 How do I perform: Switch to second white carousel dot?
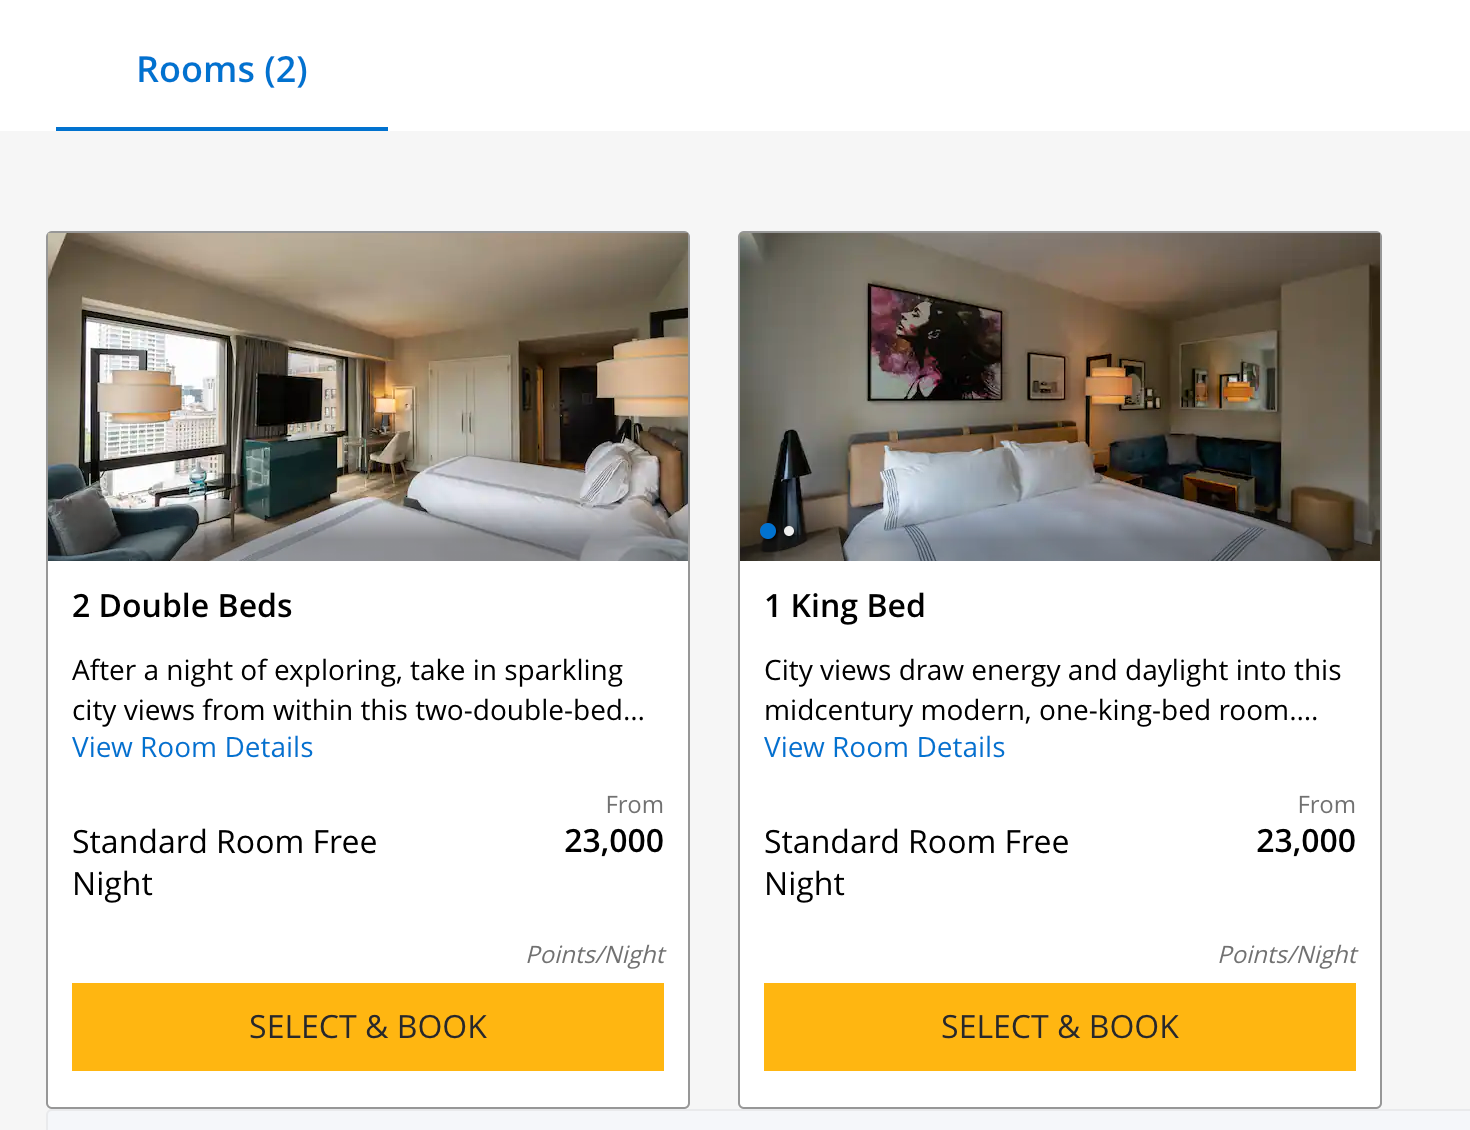(x=789, y=531)
